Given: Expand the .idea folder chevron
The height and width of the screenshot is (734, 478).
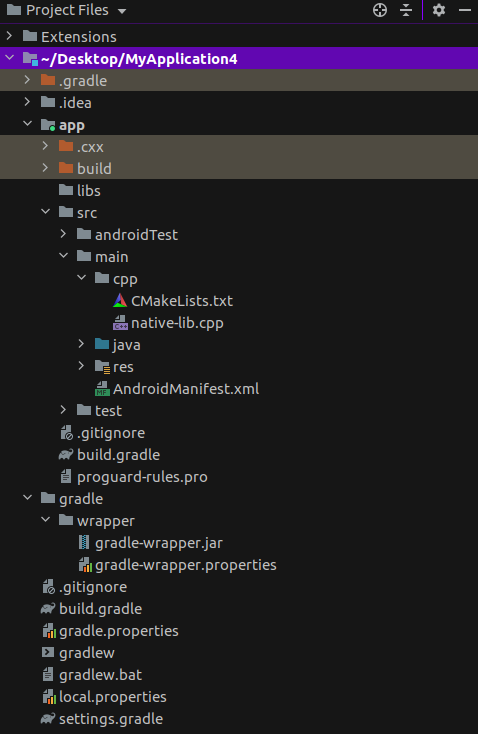Looking at the screenshot, I should [28, 102].
